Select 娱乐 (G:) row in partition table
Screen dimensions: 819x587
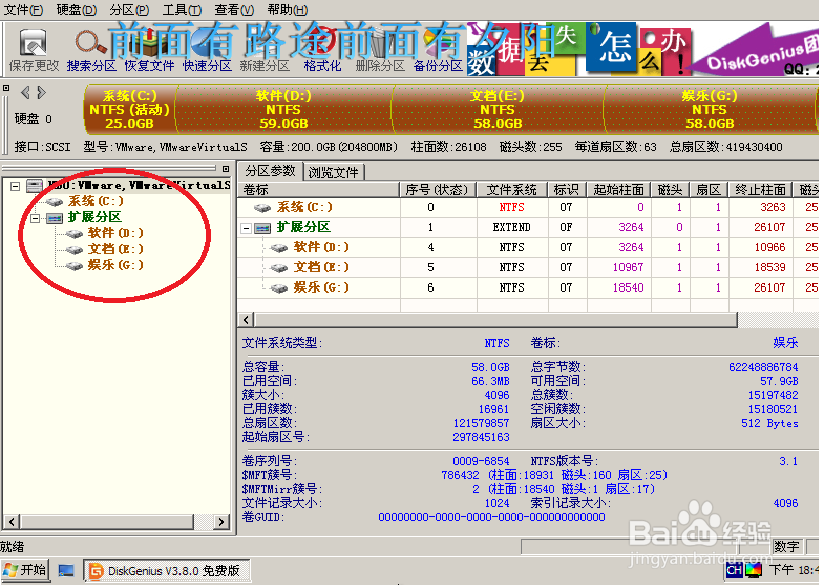[528, 288]
